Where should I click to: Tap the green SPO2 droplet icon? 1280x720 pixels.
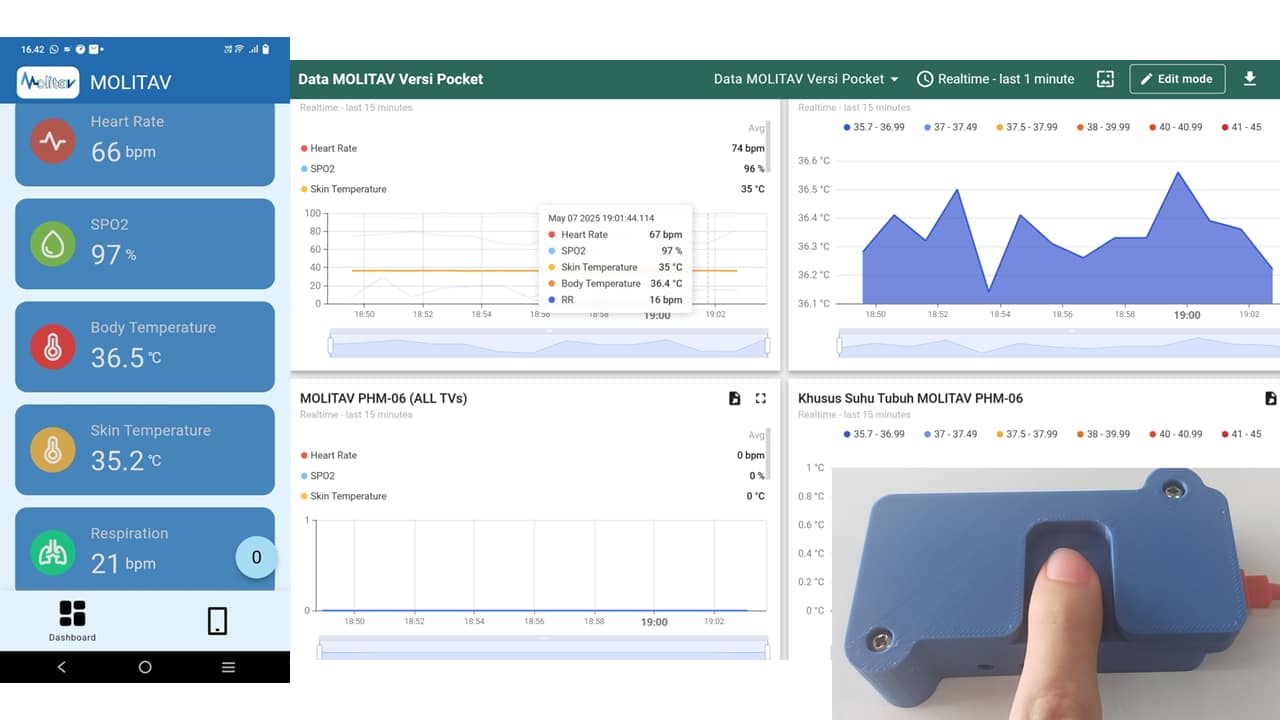coord(52,240)
